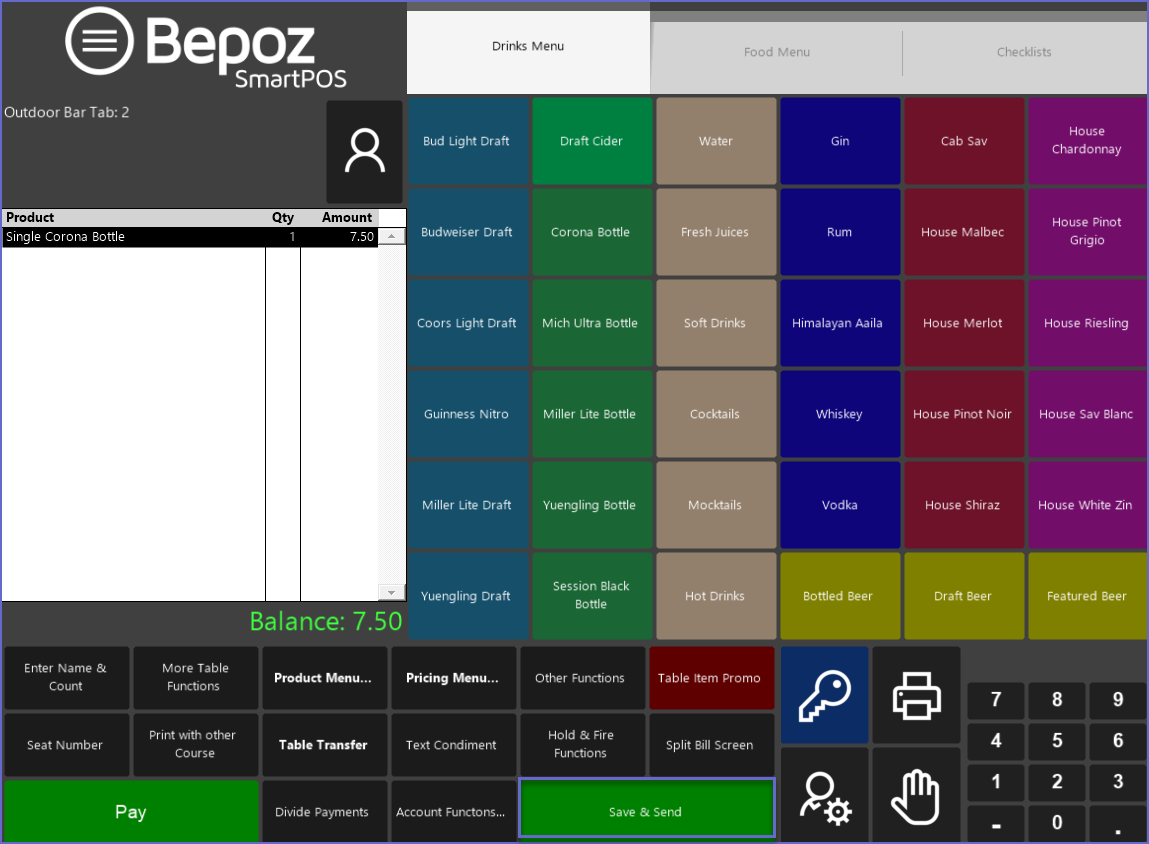Tap the hand stop icon button
Screen dimensions: 1149x844
[916, 797]
